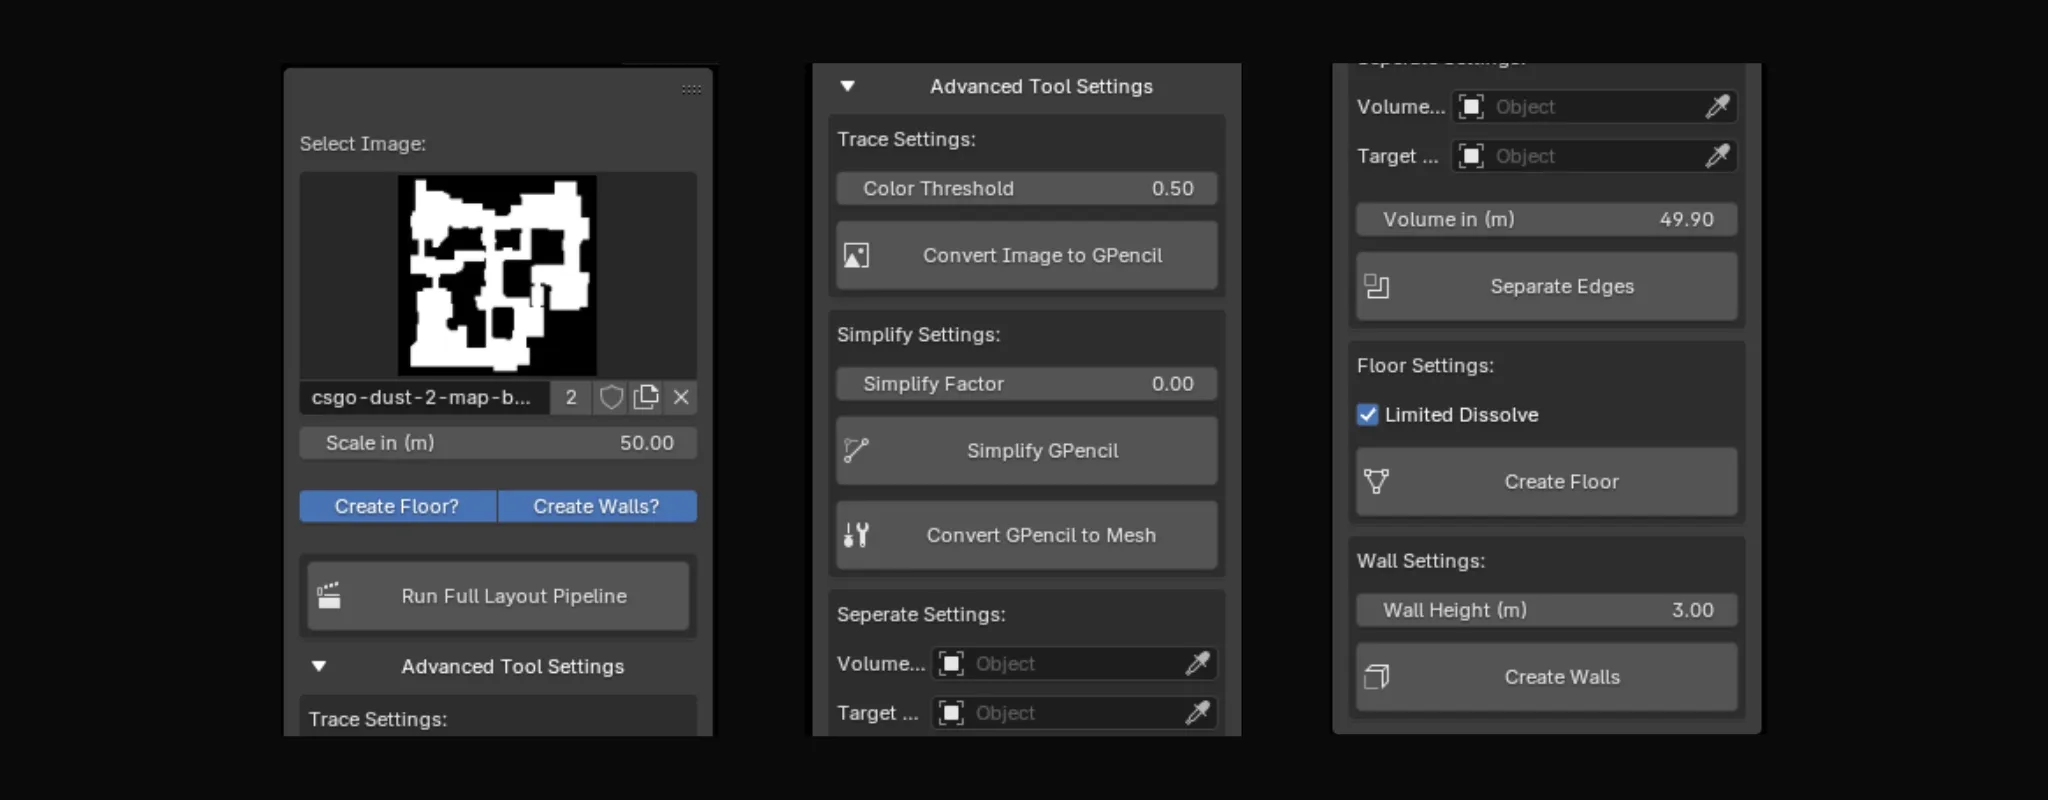Toggle the Create Floor? option
Image resolution: width=2048 pixels, height=800 pixels.
click(397, 507)
